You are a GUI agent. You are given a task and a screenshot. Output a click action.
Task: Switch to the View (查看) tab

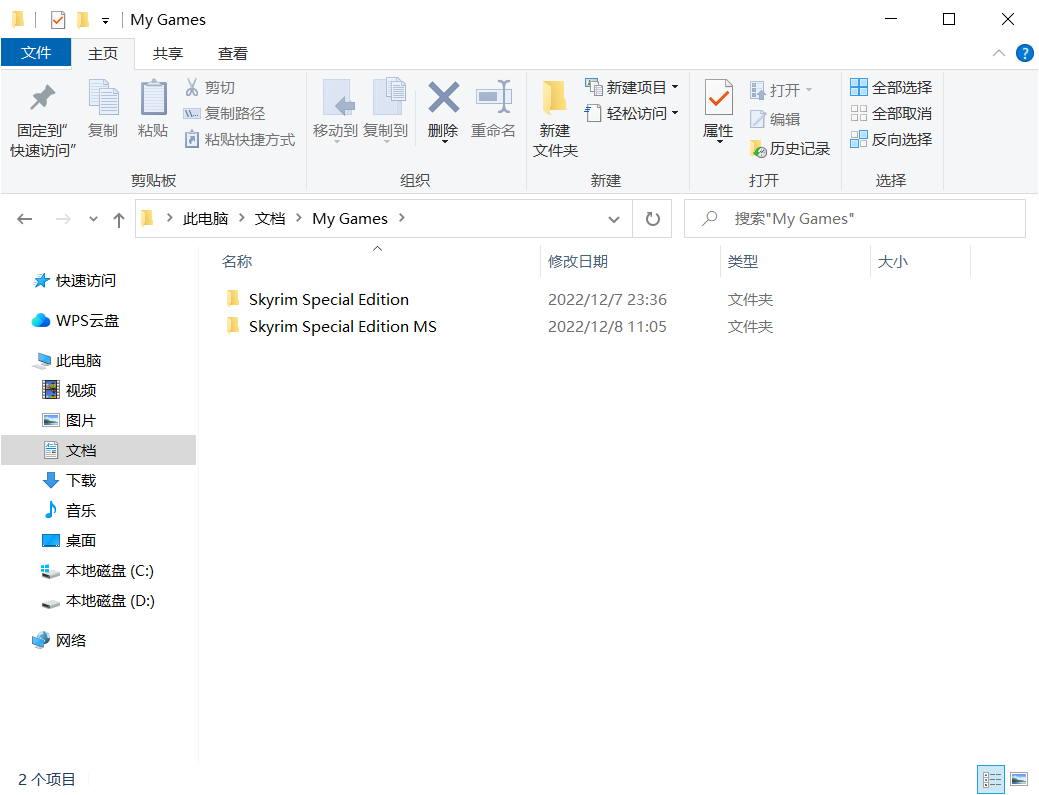(233, 54)
